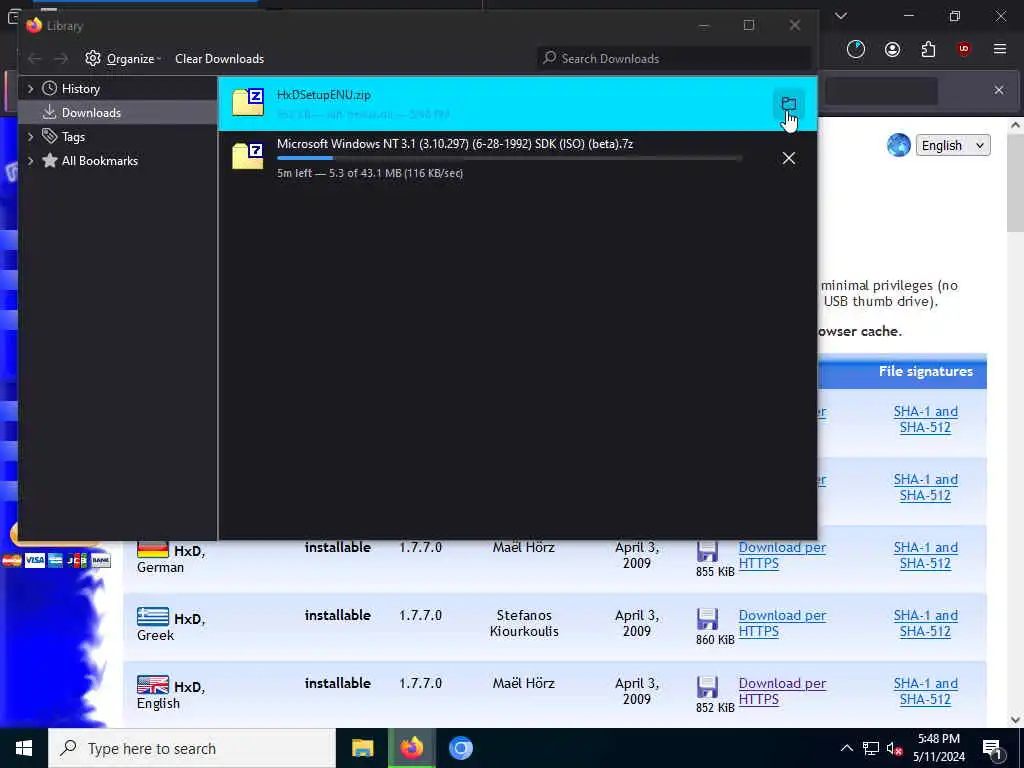1024x768 pixels.
Task: Select All Bookmarks in Library sidebar
Action: (x=99, y=161)
